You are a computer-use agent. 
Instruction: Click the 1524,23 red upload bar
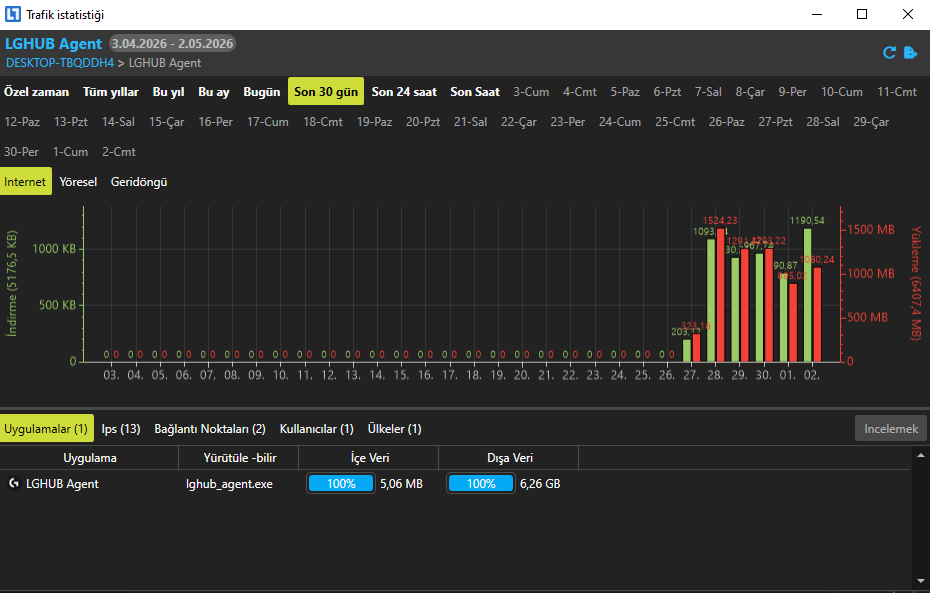[721, 295]
